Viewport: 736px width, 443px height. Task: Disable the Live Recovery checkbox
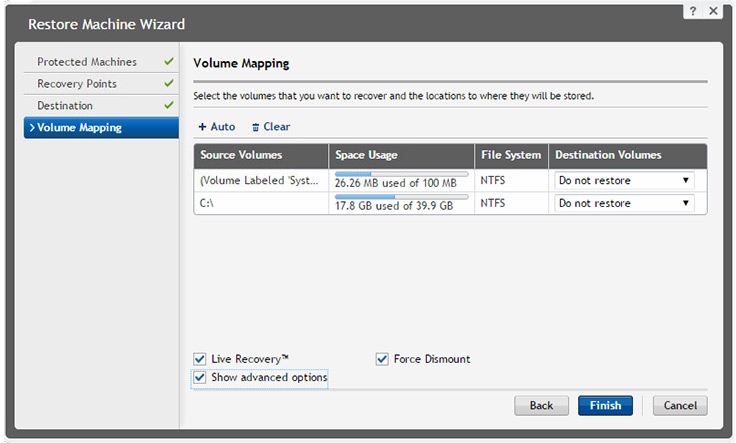[200, 359]
